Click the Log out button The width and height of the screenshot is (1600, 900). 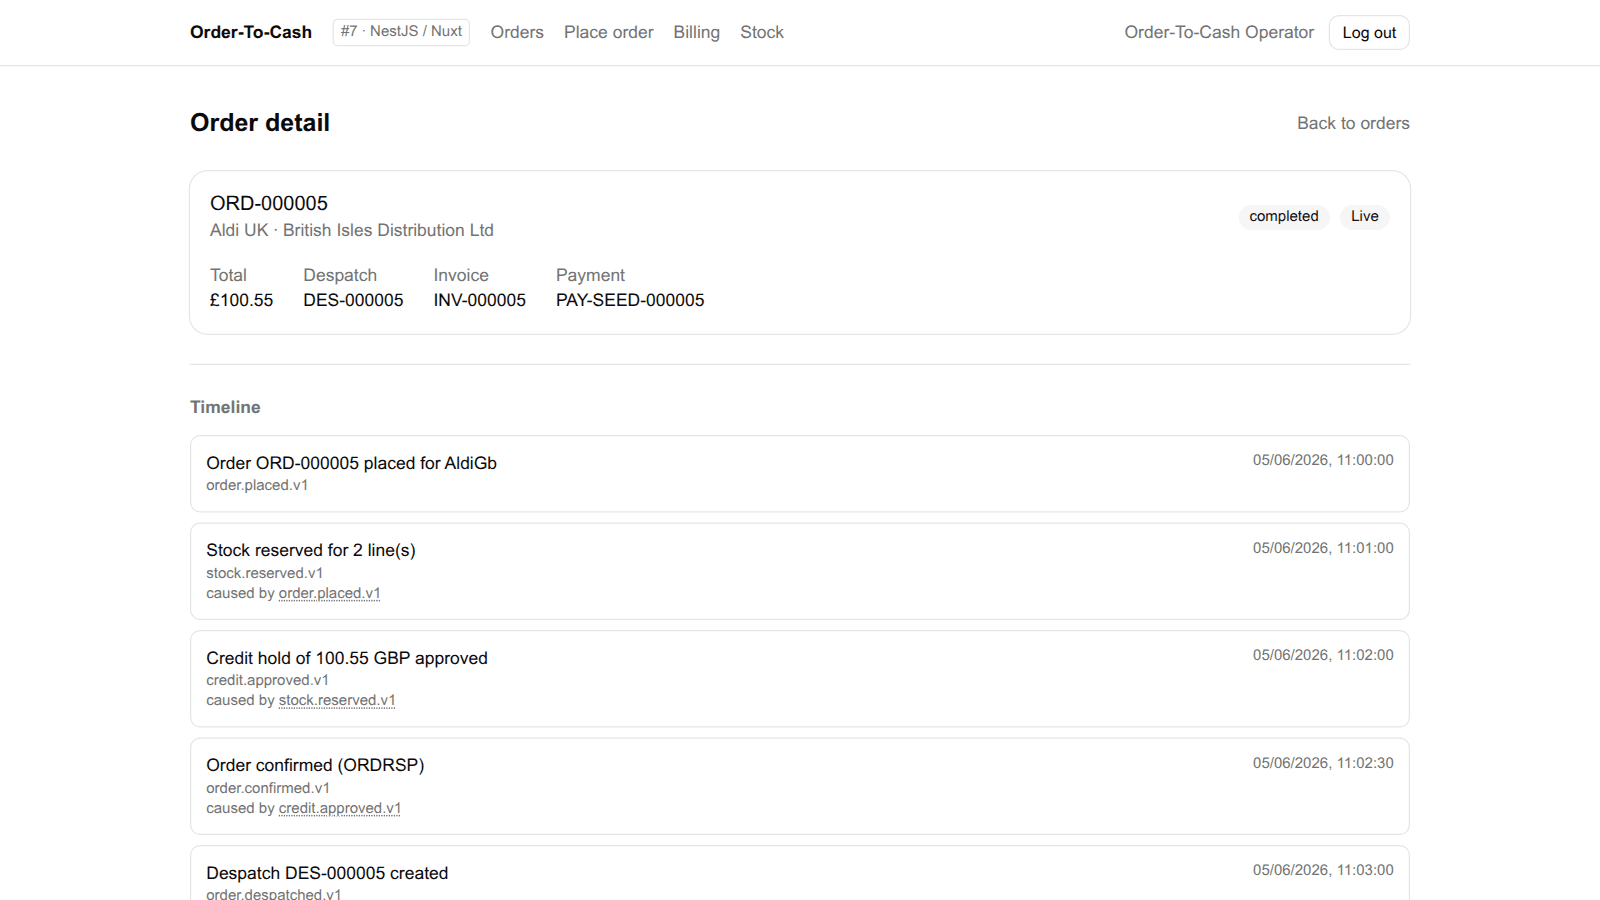(1369, 32)
